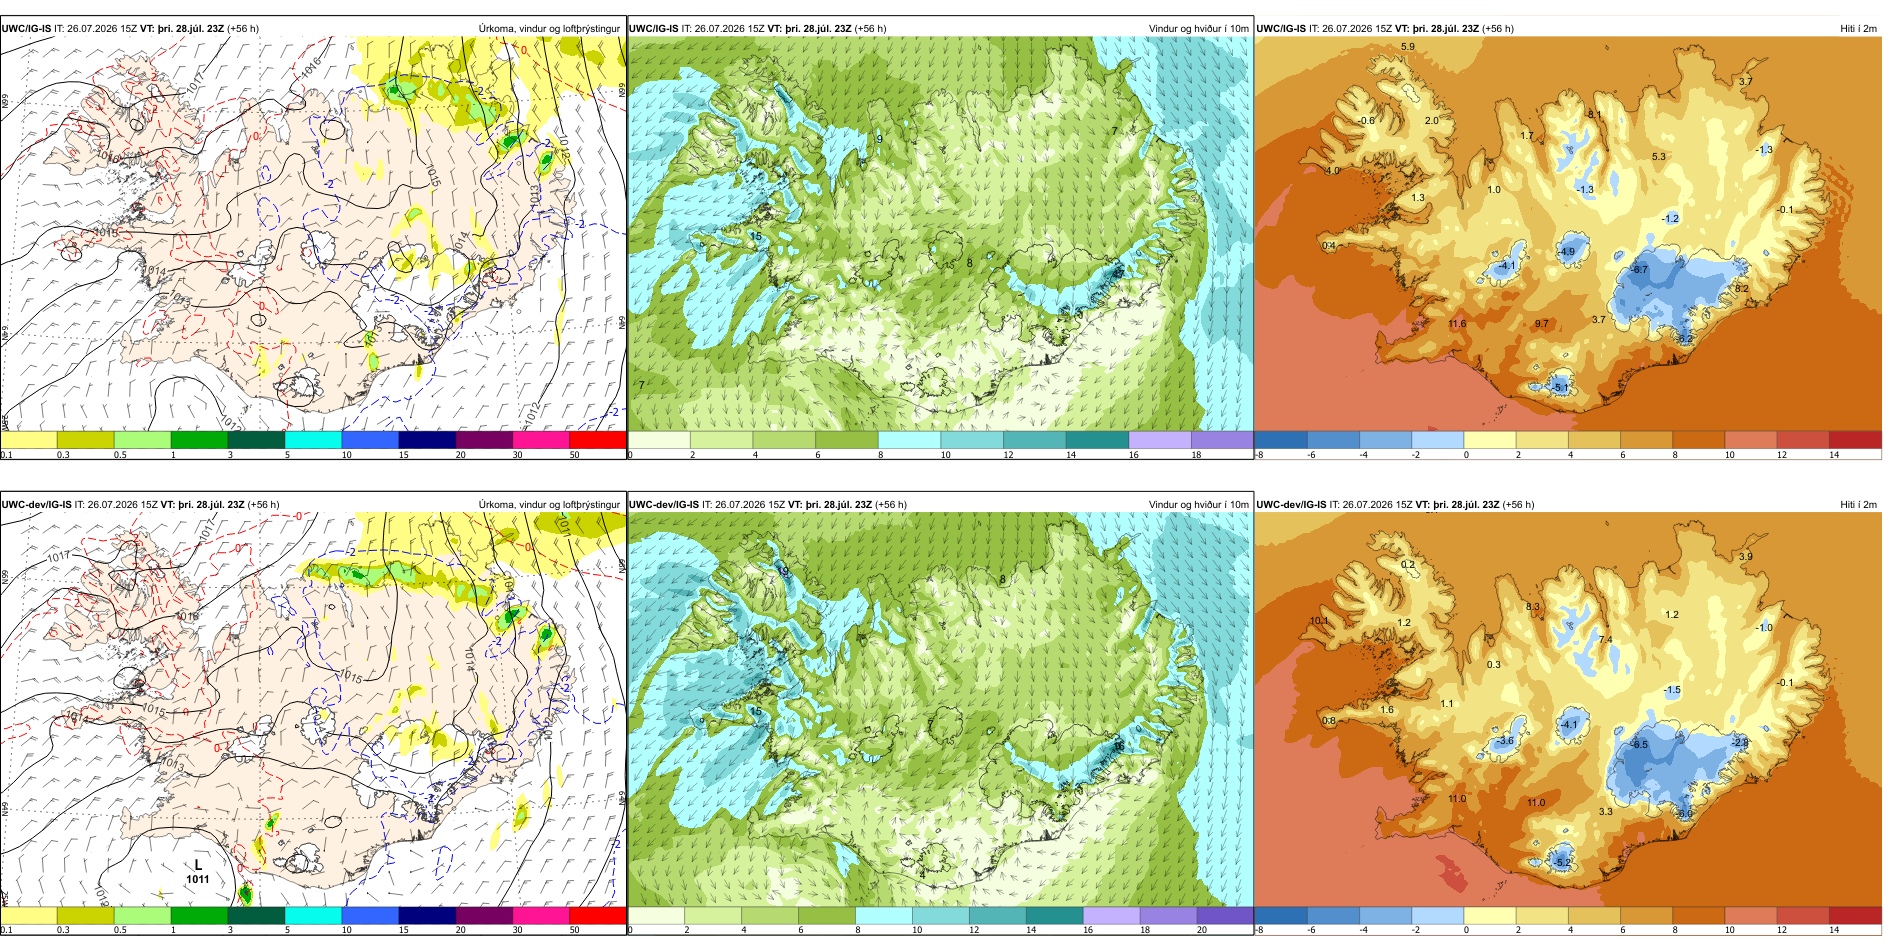Click the 3.3 temperature value on UWC-dev map
1900x950 pixels.
tap(1606, 812)
